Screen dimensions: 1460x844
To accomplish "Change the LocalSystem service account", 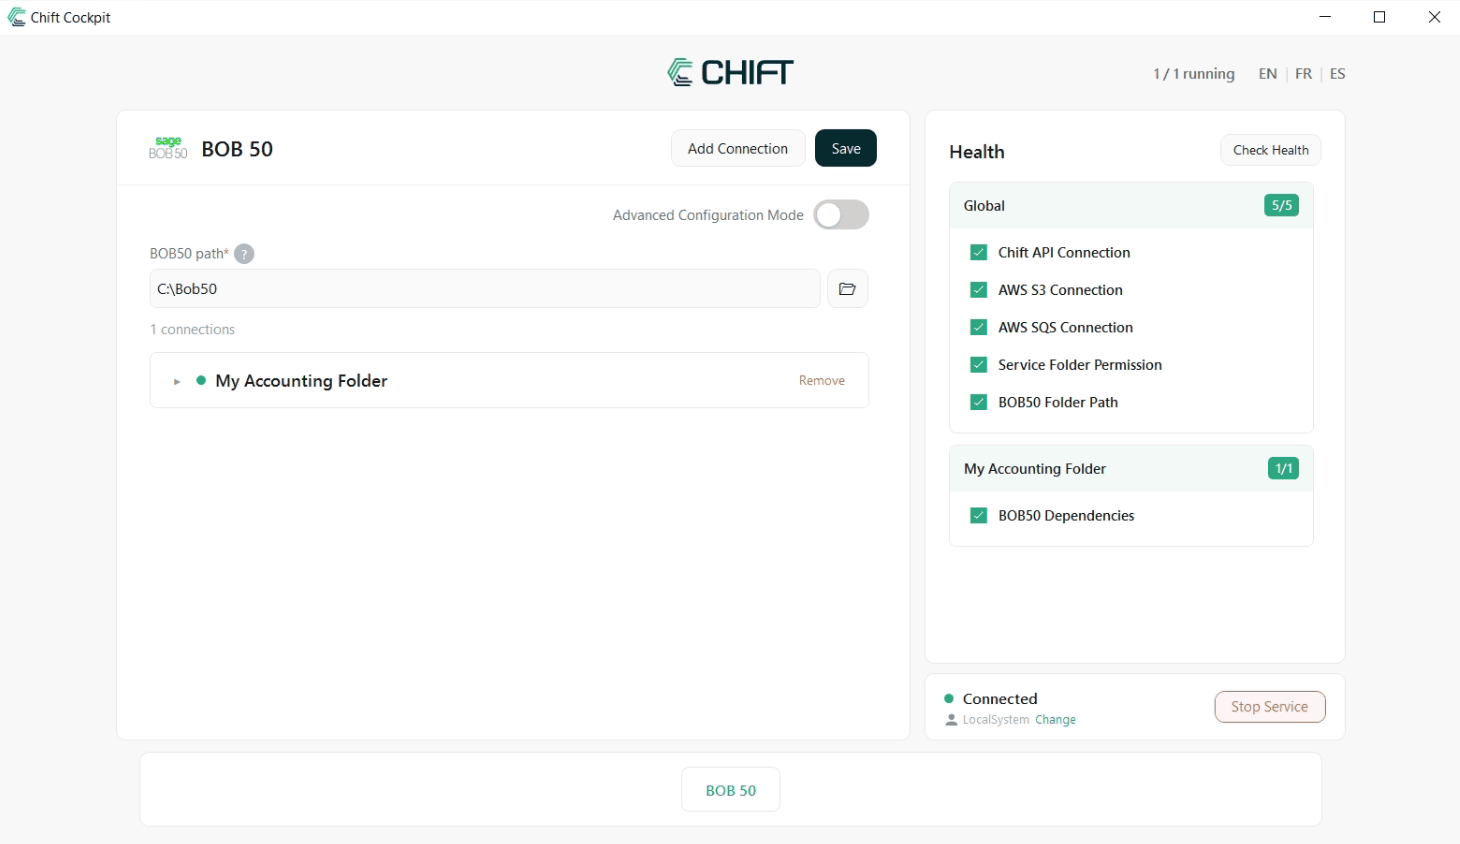I will tap(1056, 720).
